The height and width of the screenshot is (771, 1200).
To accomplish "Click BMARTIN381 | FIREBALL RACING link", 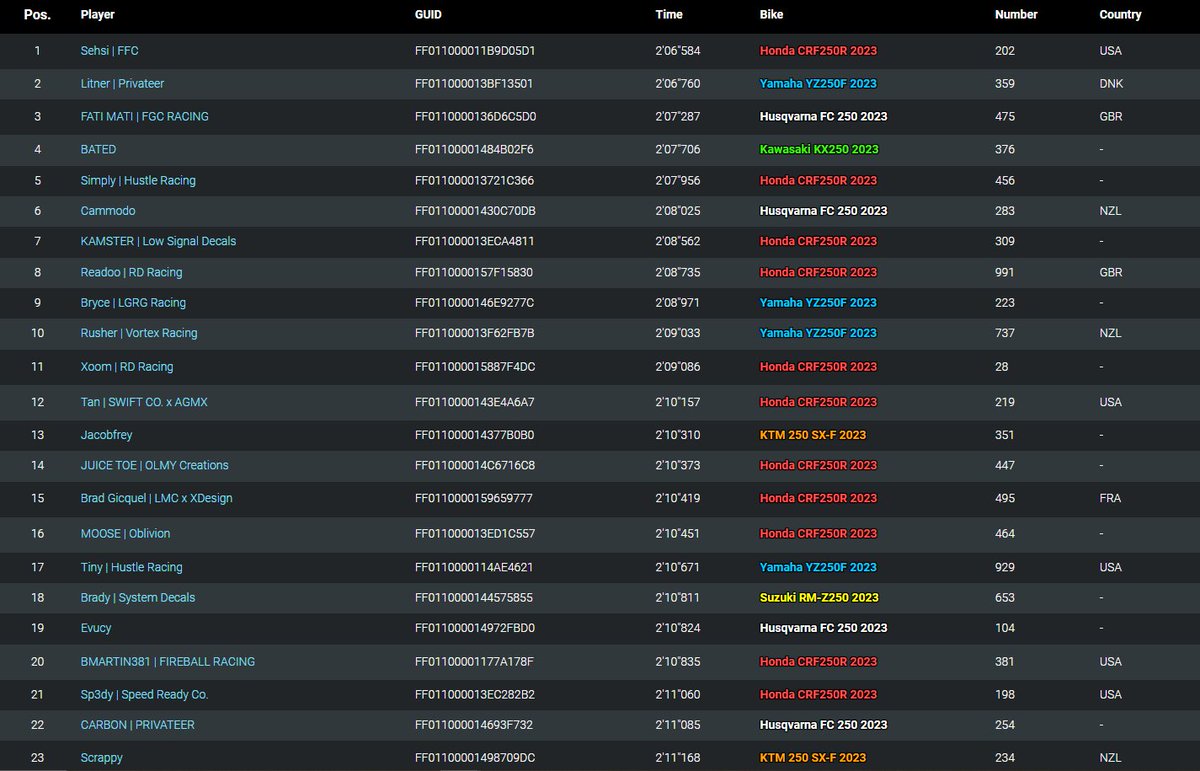I will 168,661.
